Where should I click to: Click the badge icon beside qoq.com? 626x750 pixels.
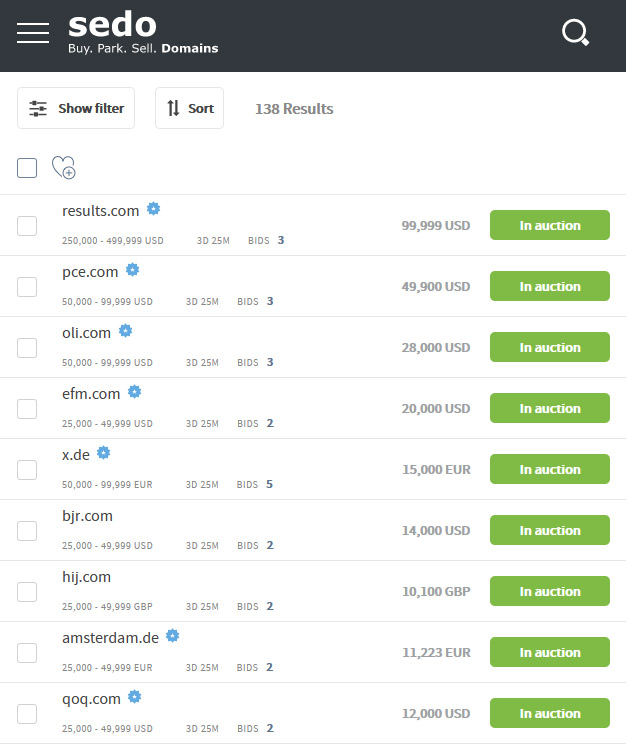135,697
